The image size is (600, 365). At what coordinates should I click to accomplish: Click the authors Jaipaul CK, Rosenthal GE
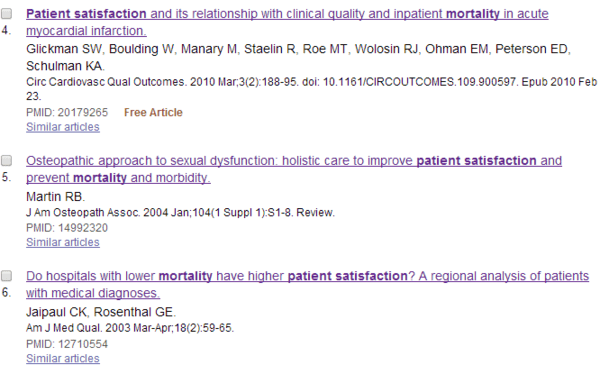tap(101, 312)
